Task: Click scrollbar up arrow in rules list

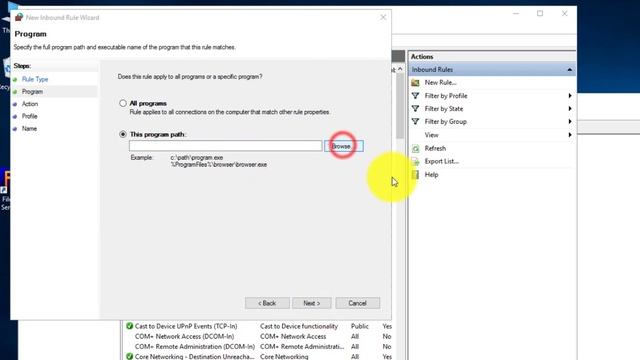Action: pos(400,69)
